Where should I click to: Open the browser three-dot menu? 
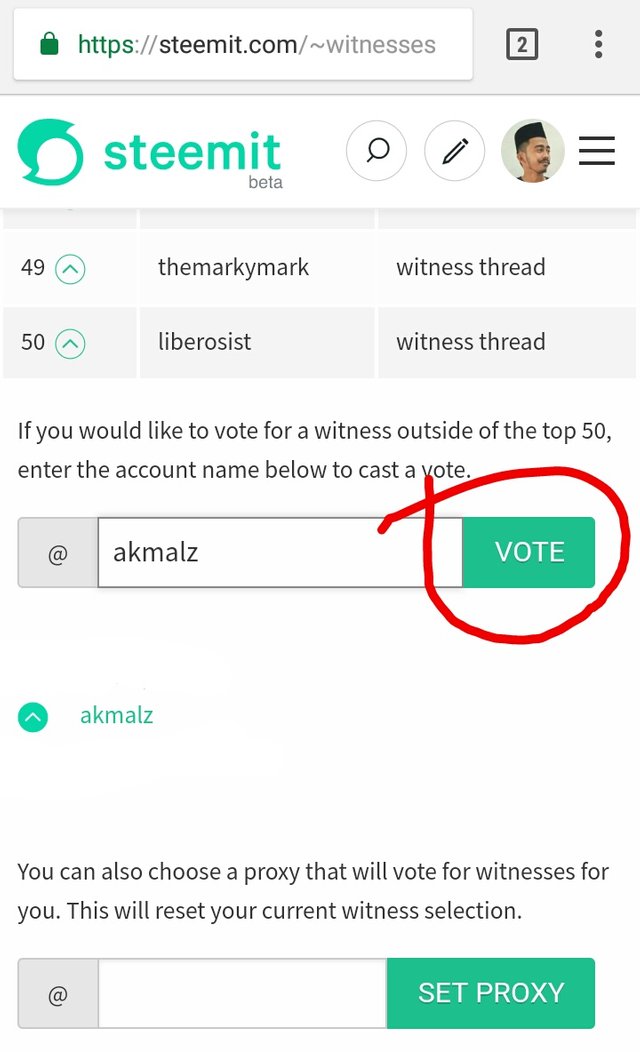(x=598, y=44)
